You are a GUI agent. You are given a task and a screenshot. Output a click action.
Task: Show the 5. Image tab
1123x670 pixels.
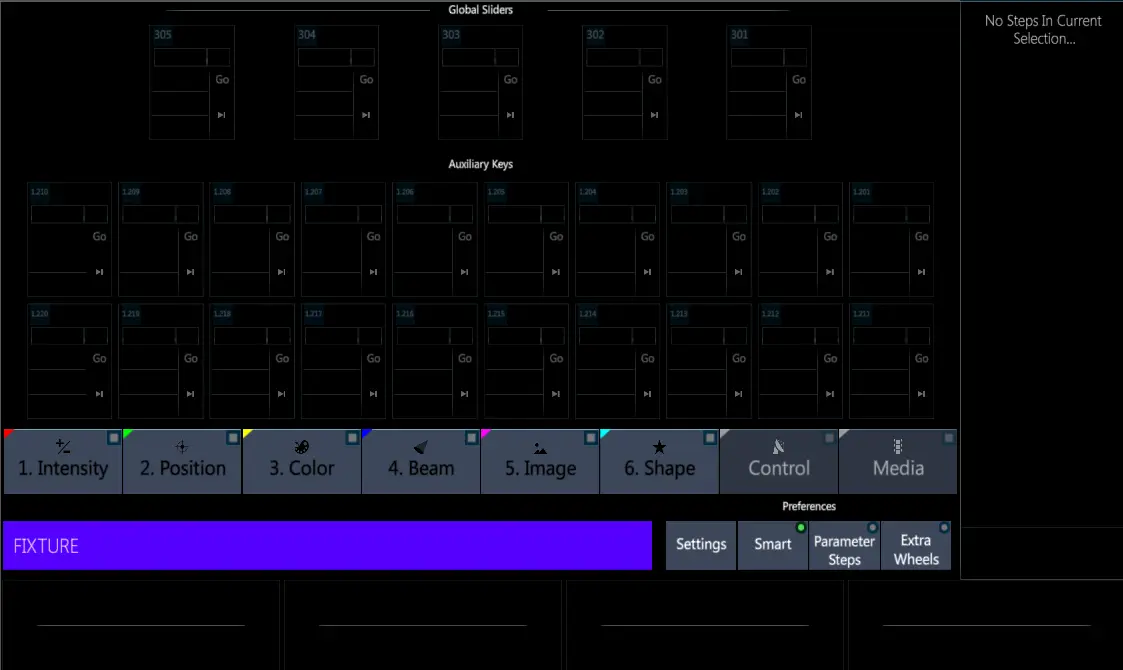point(540,462)
